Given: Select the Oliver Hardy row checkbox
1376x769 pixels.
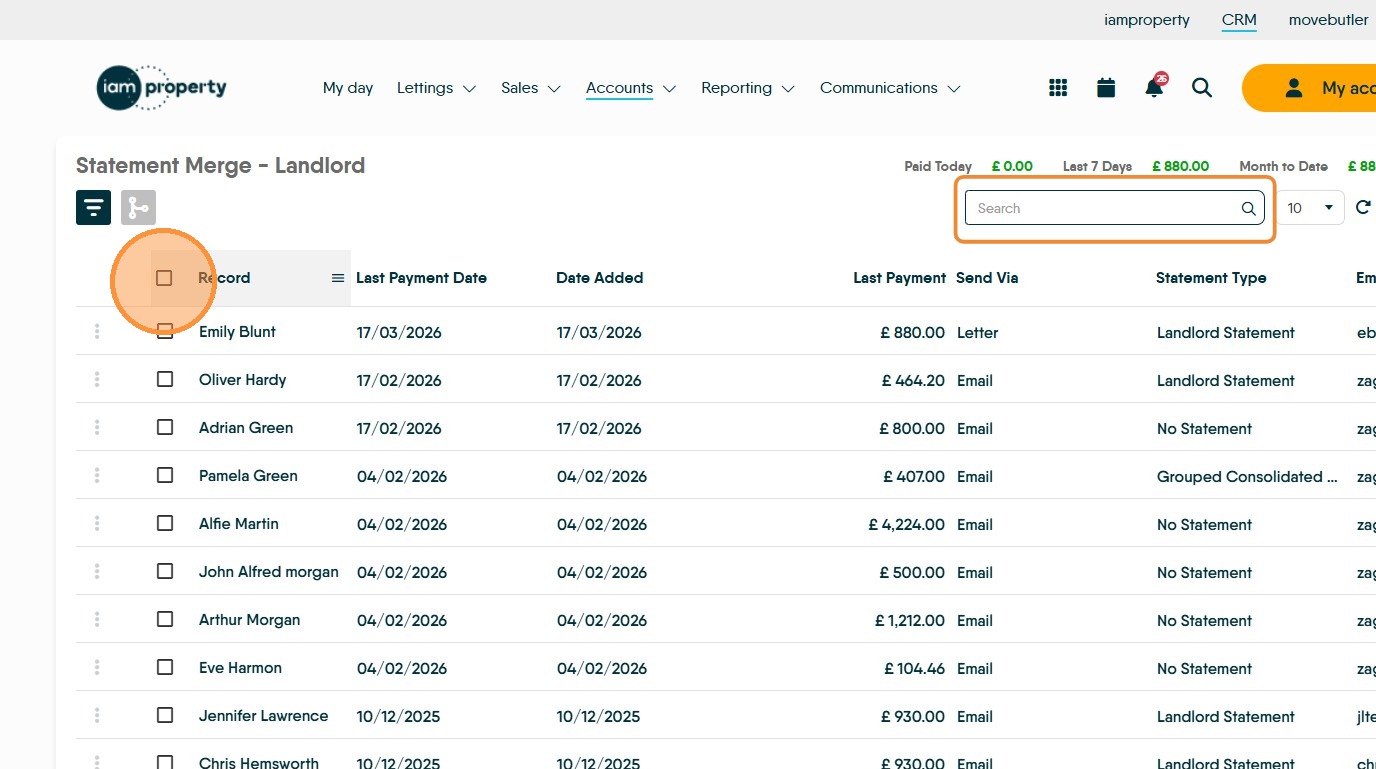Looking at the screenshot, I should [165, 380].
